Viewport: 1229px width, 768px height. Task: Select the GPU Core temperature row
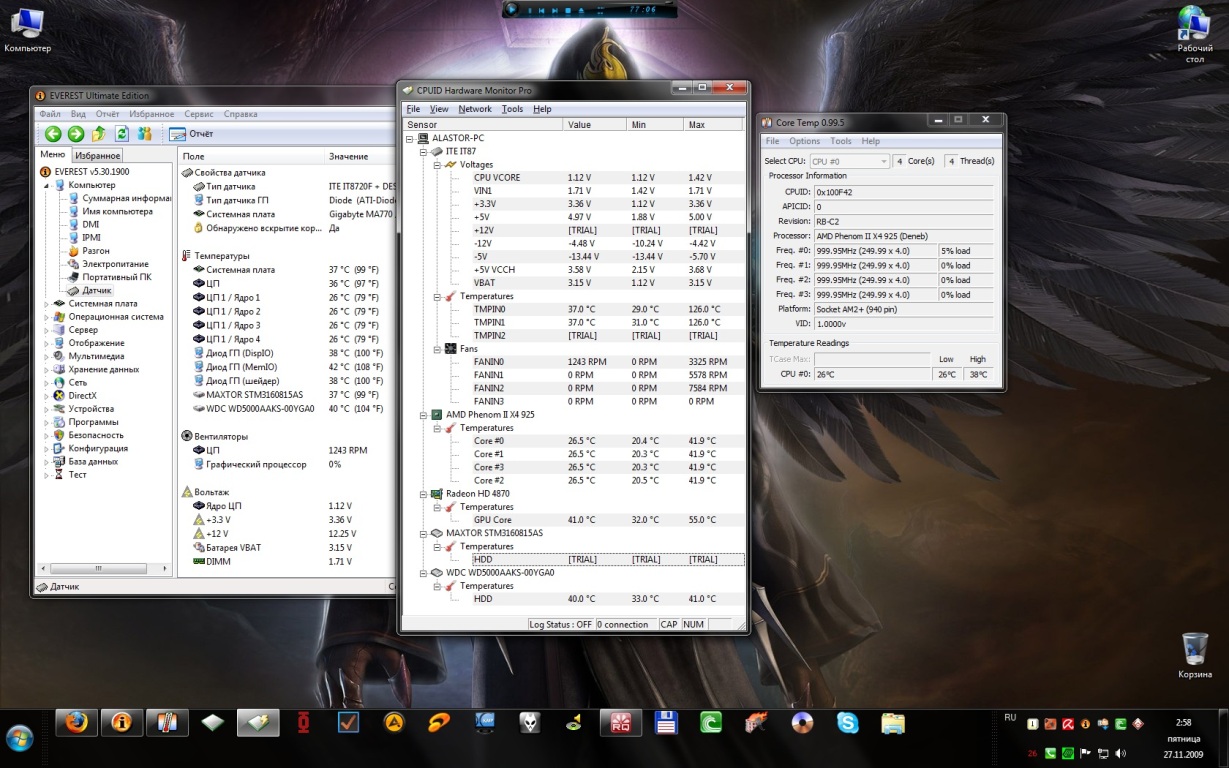[x=607, y=520]
